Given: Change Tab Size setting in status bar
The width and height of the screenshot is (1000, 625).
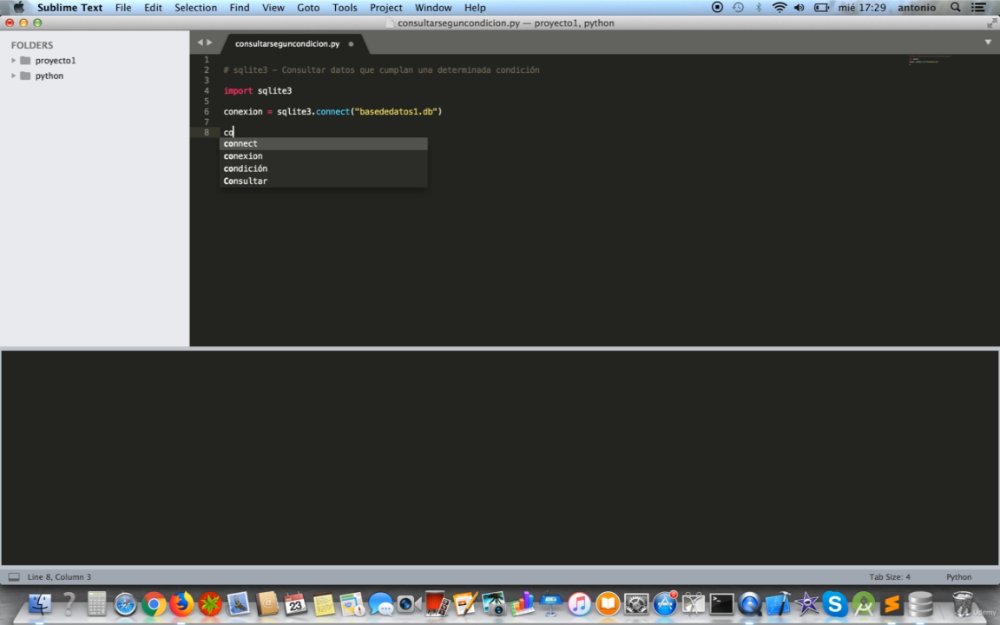Looking at the screenshot, I should (x=890, y=577).
